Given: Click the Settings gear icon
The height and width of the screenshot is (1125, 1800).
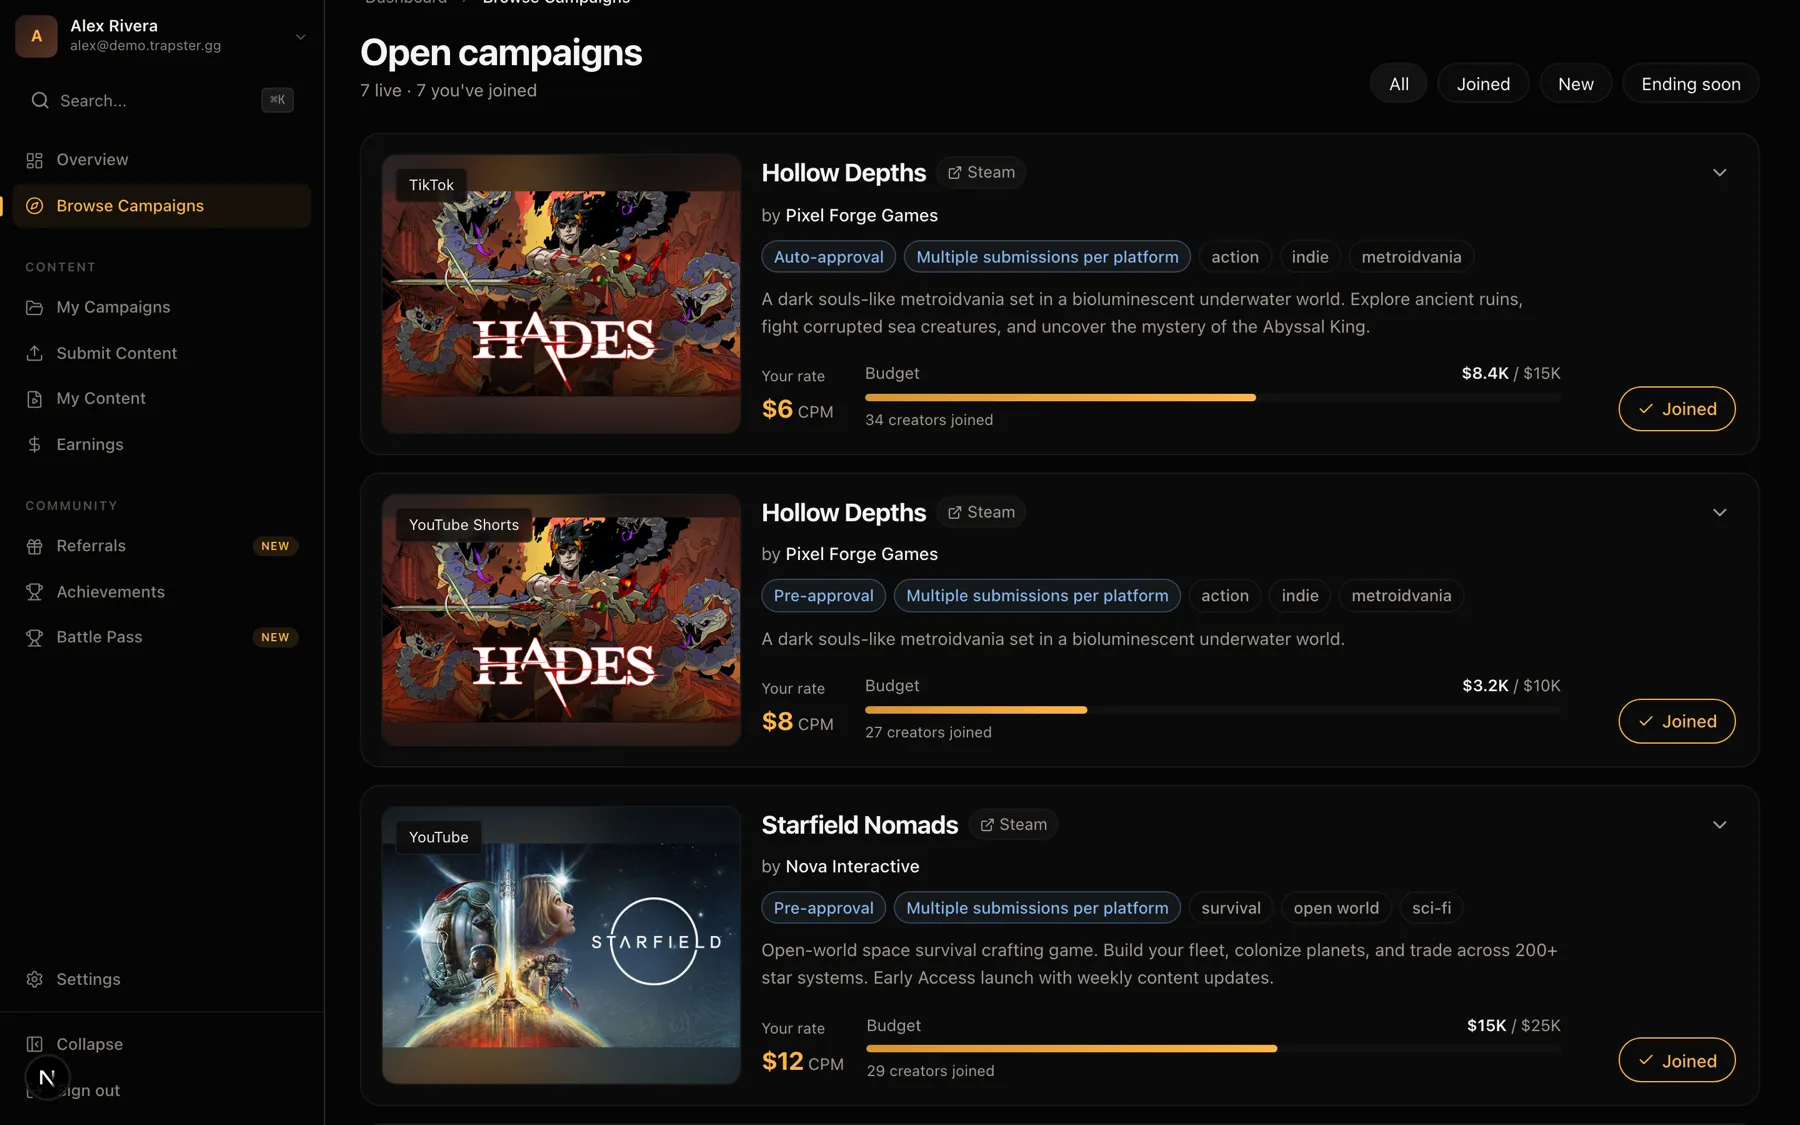Looking at the screenshot, I should pos(35,980).
